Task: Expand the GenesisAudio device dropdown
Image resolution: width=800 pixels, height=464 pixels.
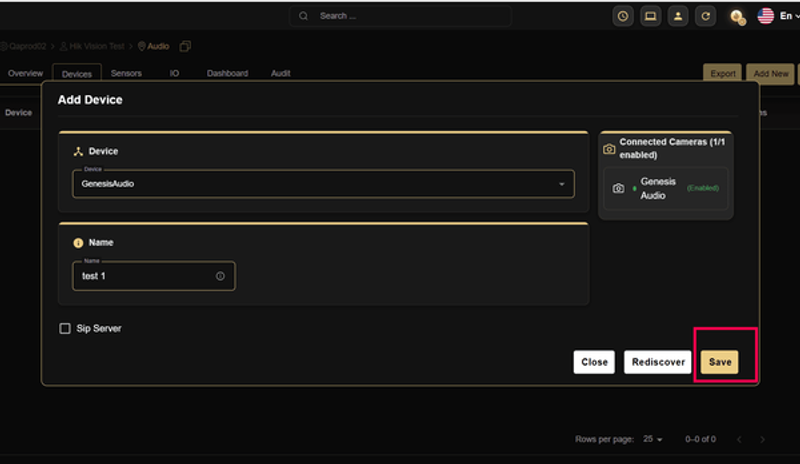Action: point(323,184)
